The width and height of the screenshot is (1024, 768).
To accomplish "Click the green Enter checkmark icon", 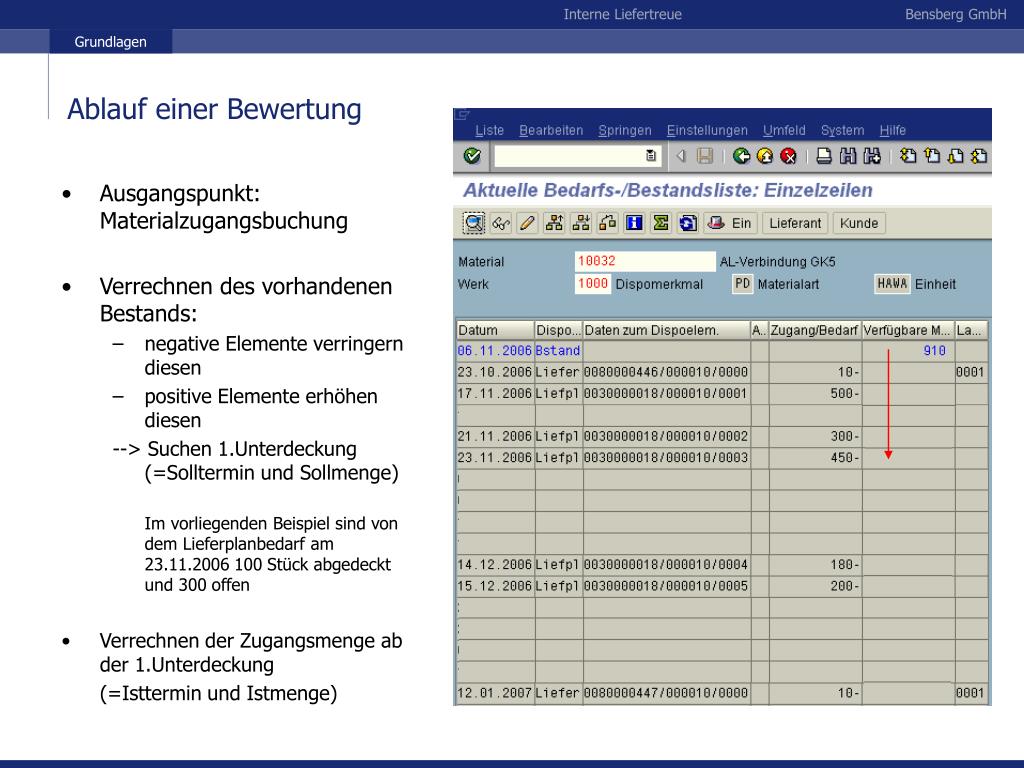I will point(472,156).
